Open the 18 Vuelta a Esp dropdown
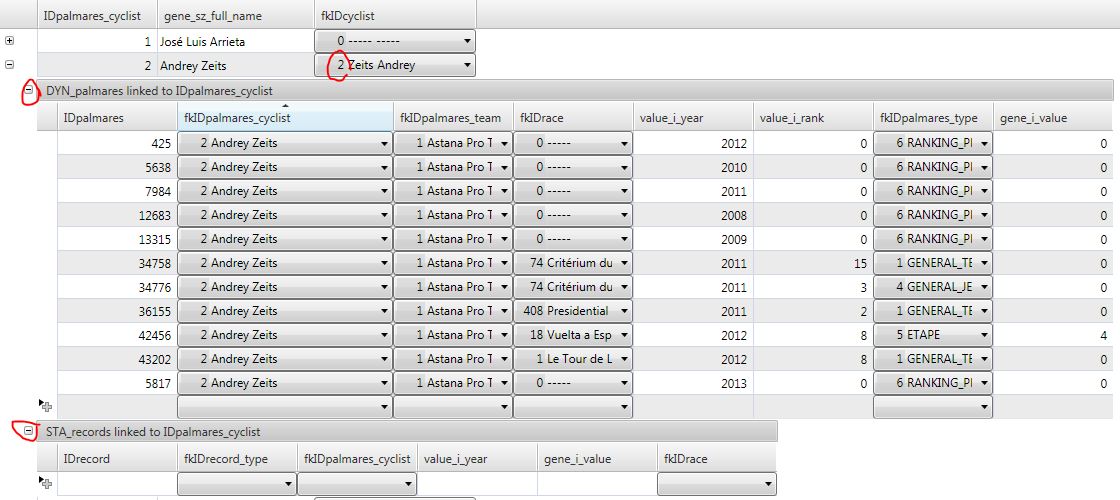The height and width of the screenshot is (500, 1120). [x=623, y=335]
